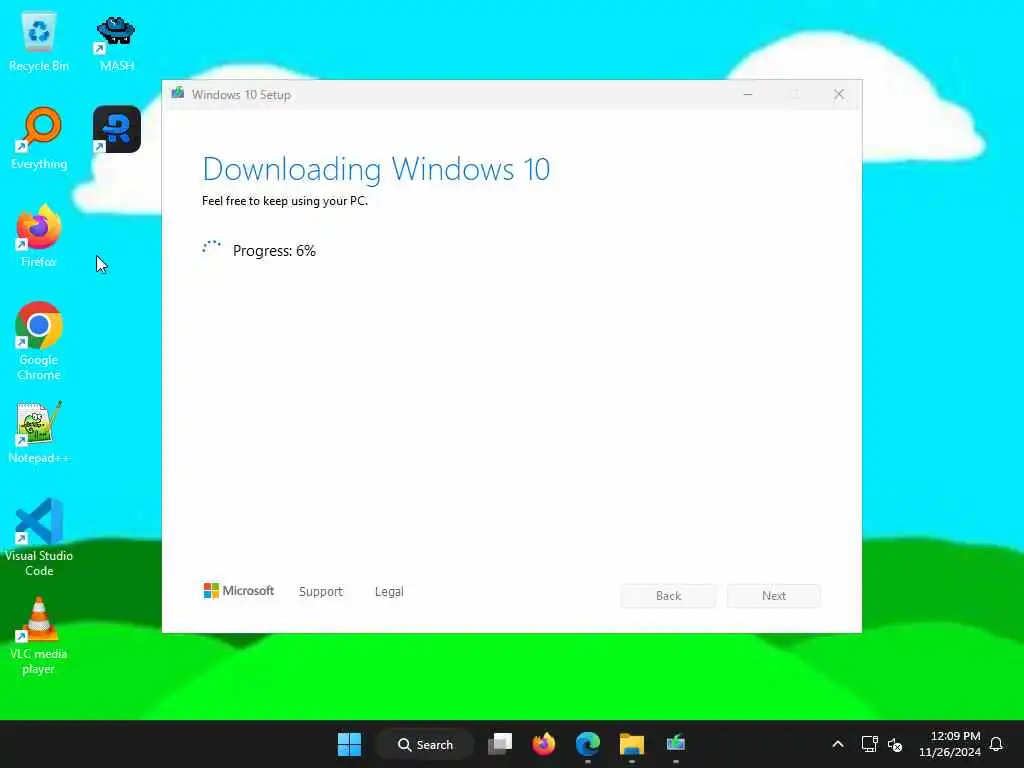The image size is (1024, 768).
Task: Select the dark blue R app shortcut
Action: (116, 129)
